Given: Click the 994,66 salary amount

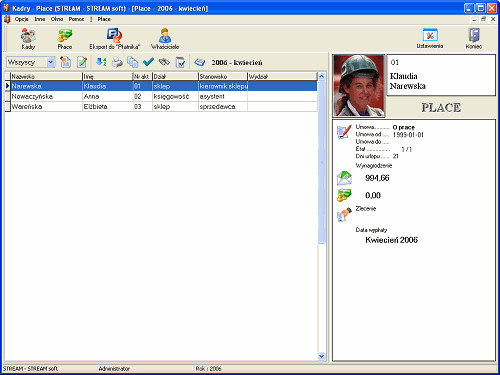Looking at the screenshot, I should pos(377,178).
